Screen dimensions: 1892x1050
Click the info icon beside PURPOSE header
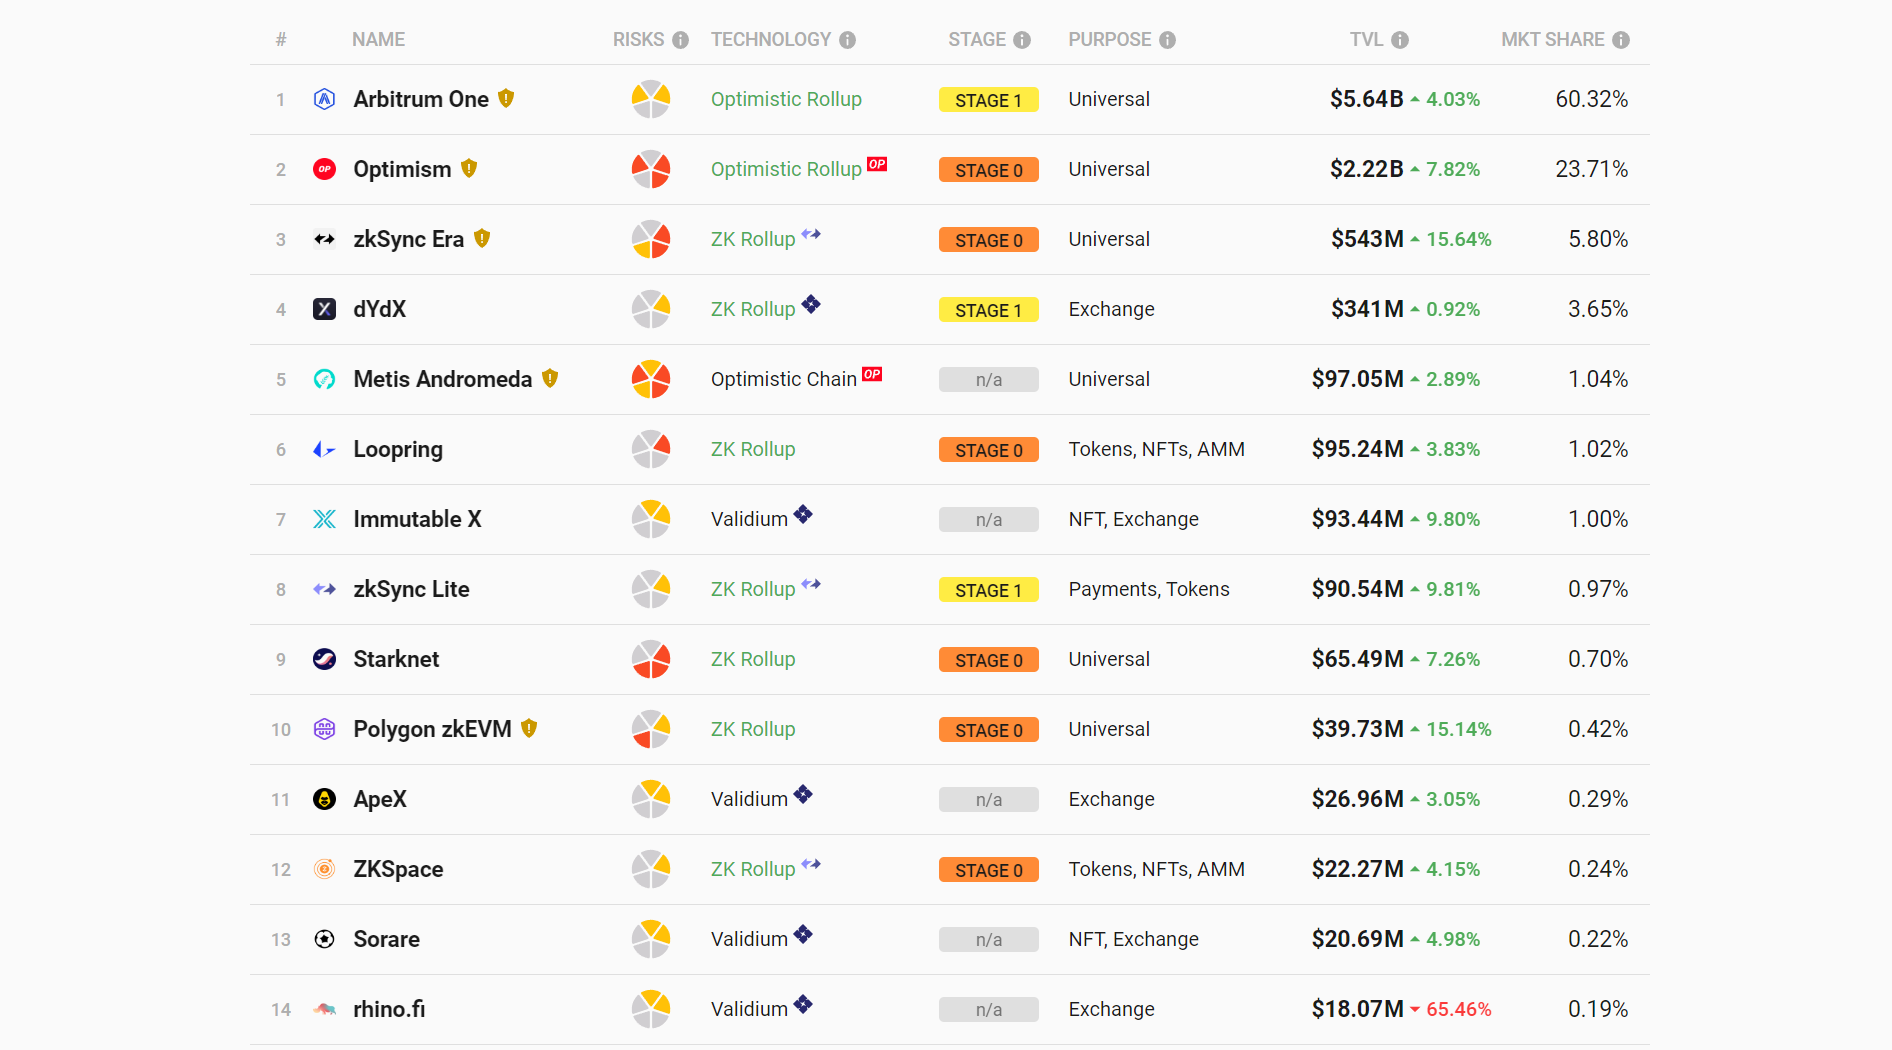[1168, 40]
